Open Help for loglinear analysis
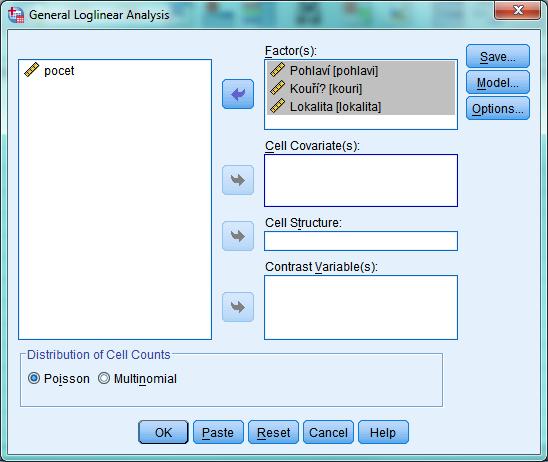548x462 pixels. [383, 432]
